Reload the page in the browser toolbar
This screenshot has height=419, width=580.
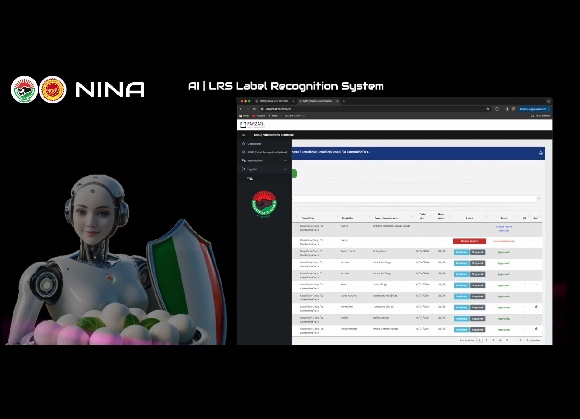click(x=254, y=109)
